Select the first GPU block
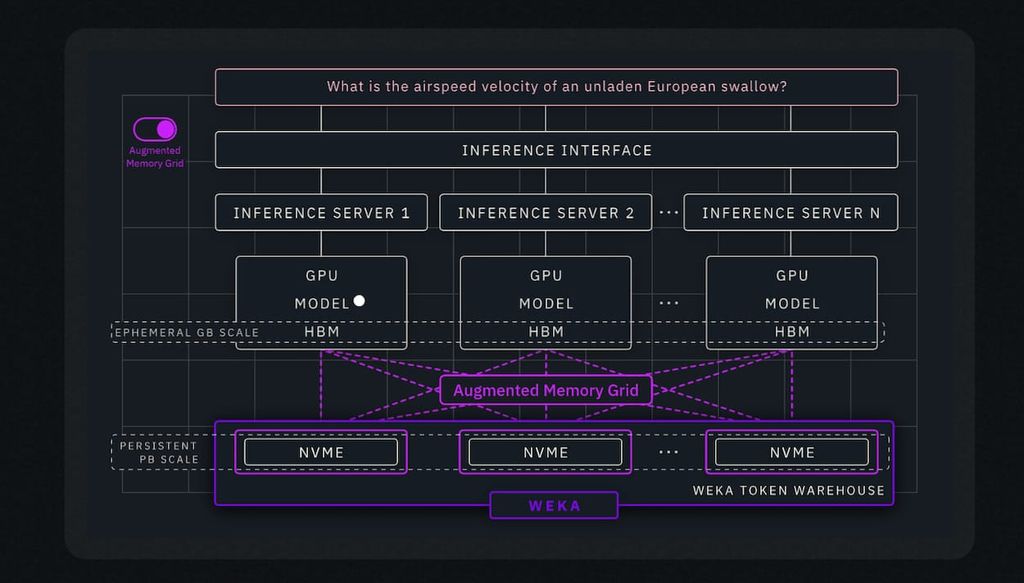Screen dimensions: 1024x583 (321, 302)
